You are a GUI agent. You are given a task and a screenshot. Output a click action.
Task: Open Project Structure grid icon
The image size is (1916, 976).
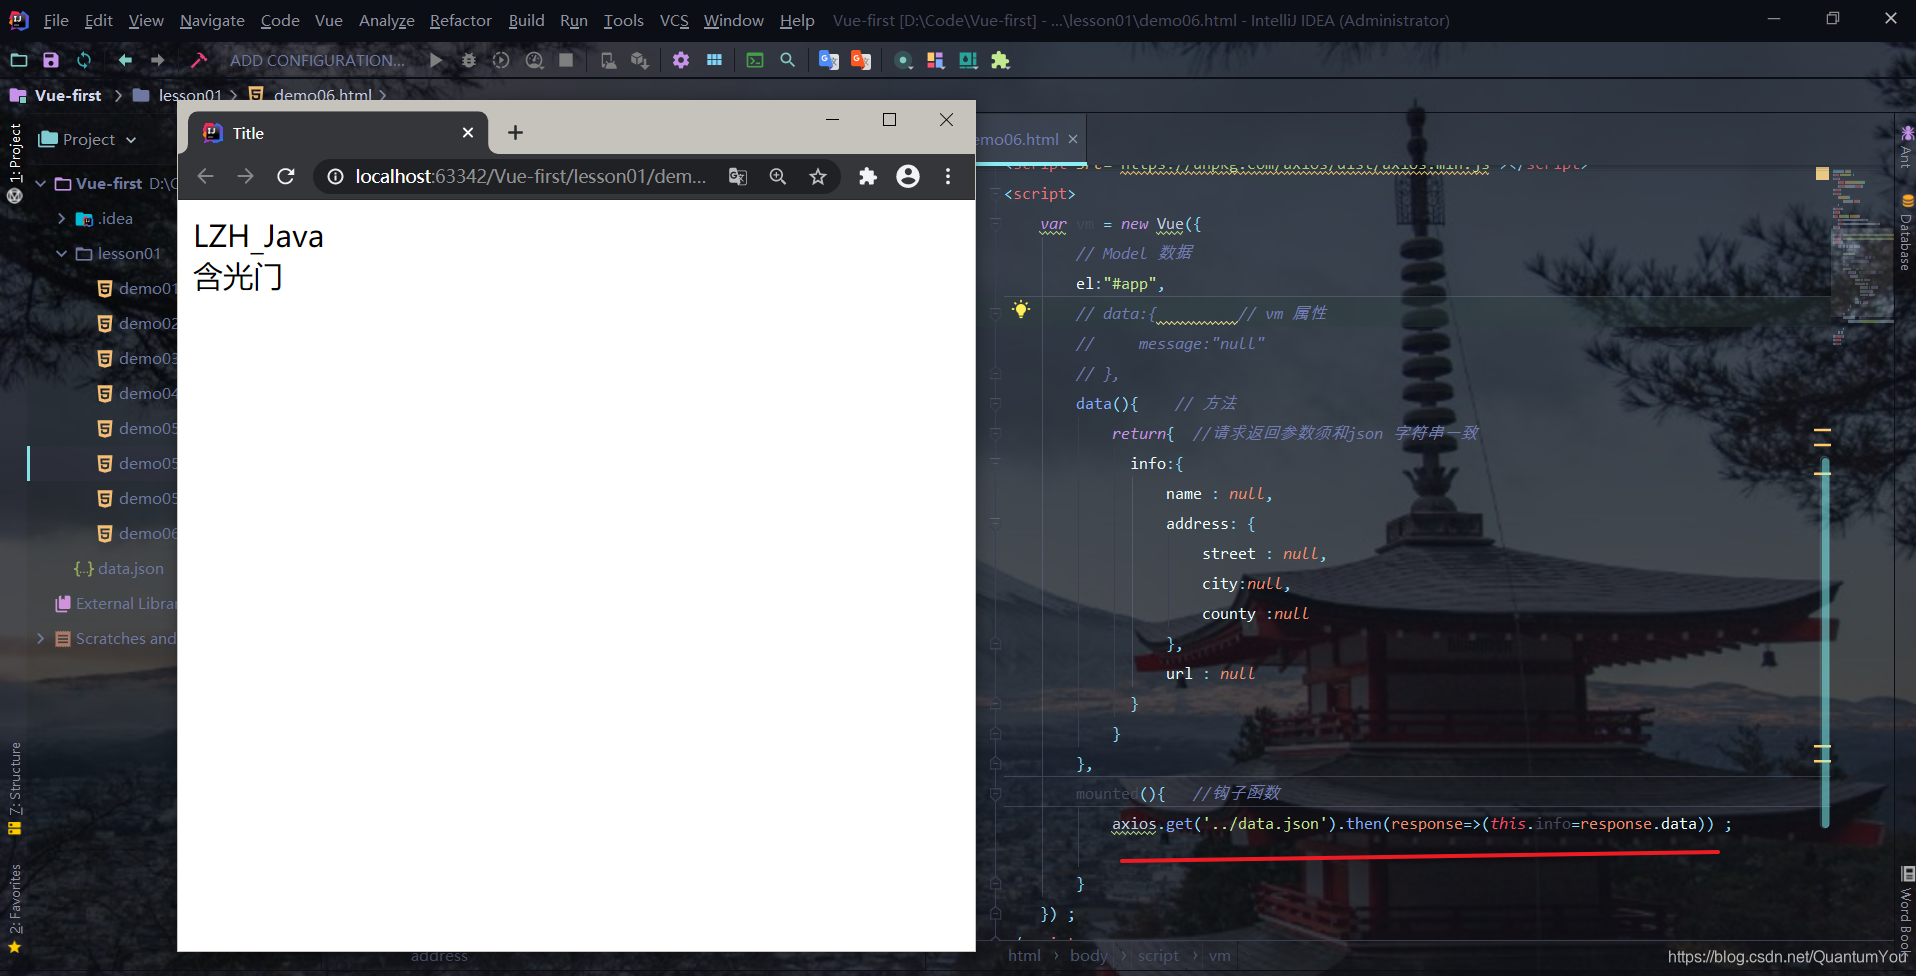(x=714, y=60)
